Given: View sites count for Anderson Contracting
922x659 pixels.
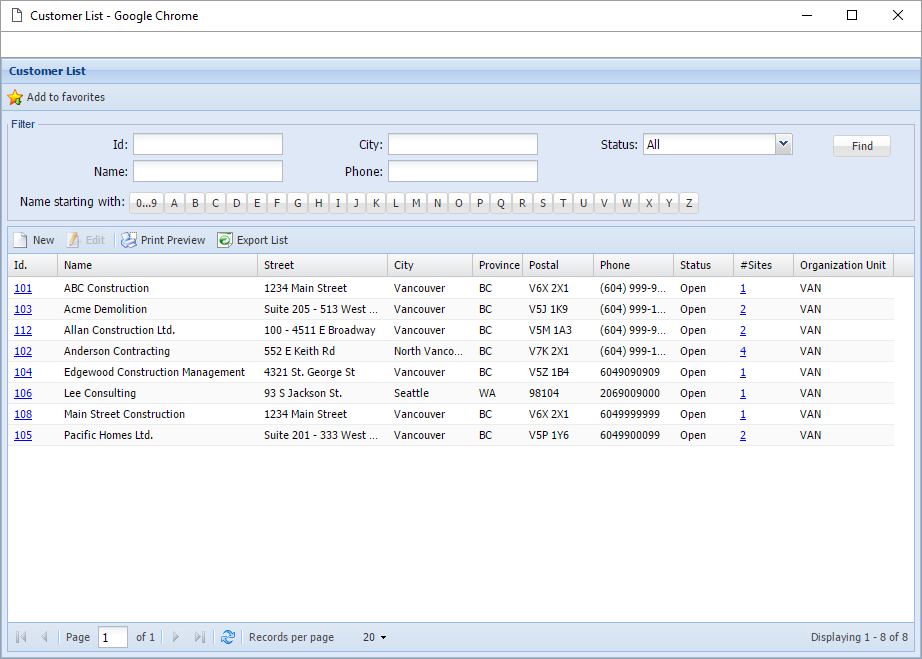Looking at the screenshot, I should [x=743, y=351].
